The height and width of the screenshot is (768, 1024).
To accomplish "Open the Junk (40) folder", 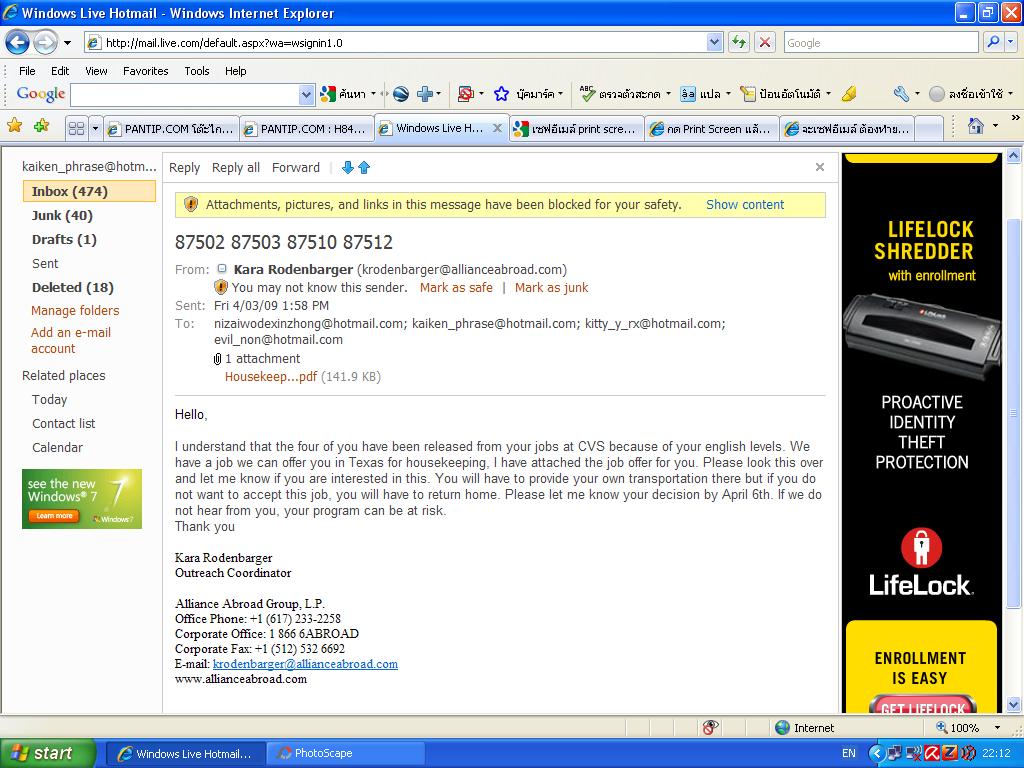I will click(62, 216).
